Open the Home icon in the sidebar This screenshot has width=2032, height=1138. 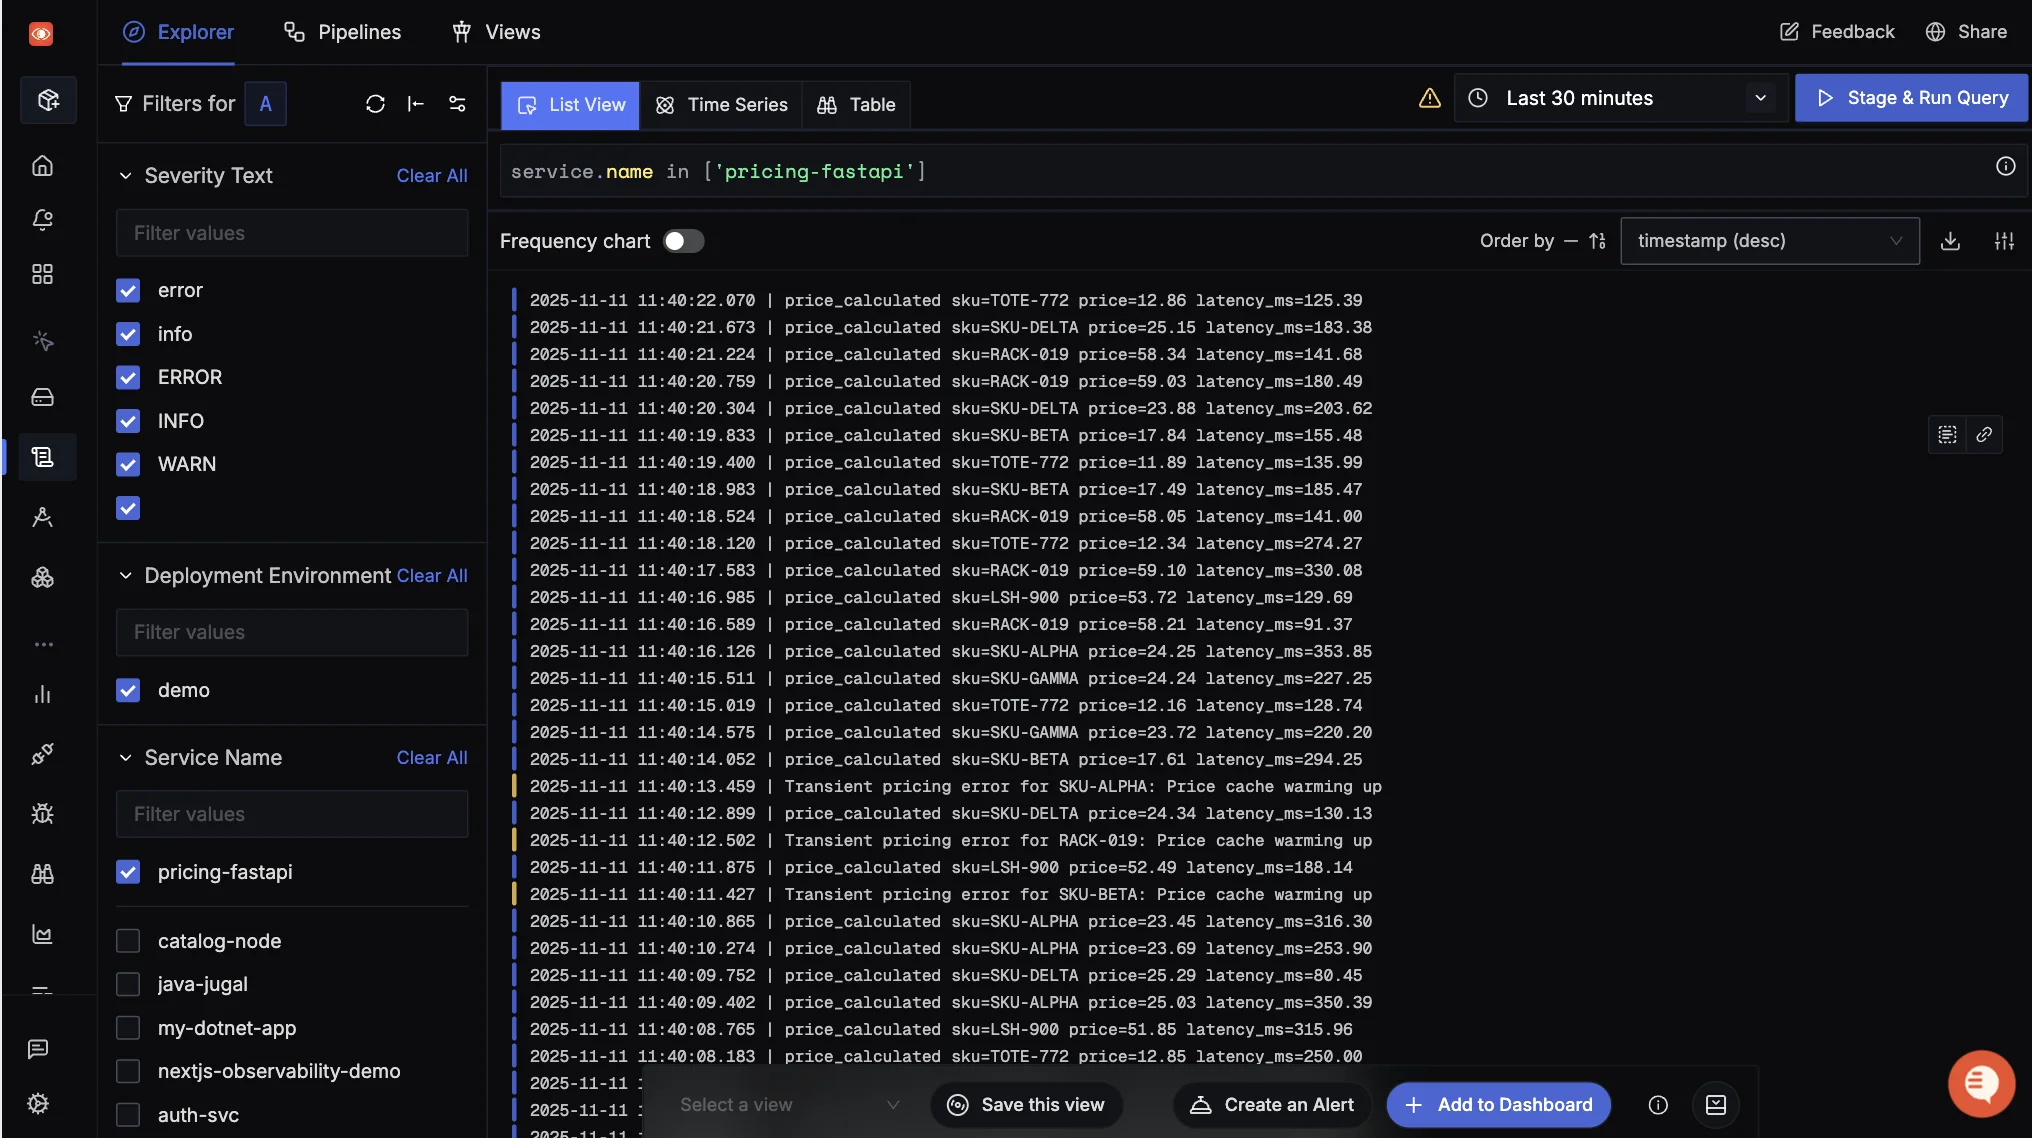pyautogui.click(x=43, y=166)
